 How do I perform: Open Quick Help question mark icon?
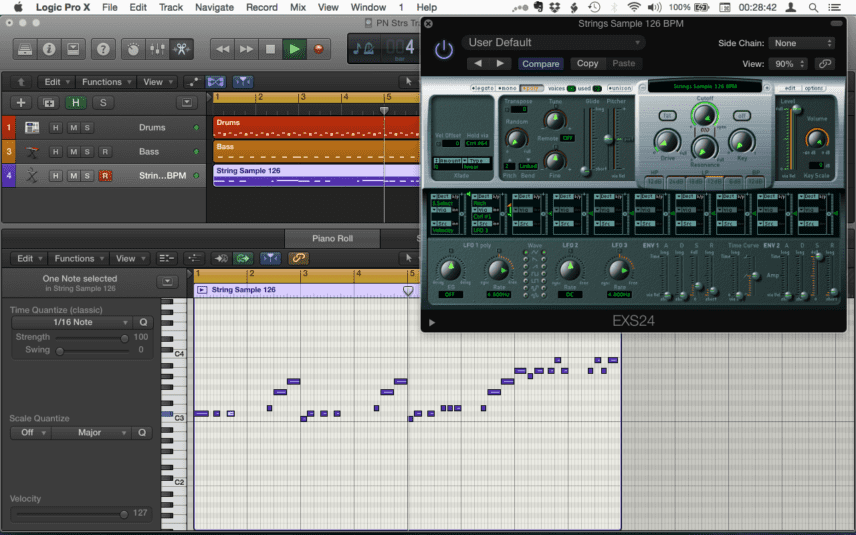103,49
